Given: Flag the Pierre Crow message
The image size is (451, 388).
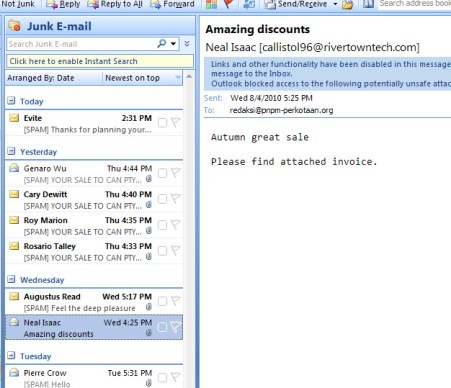Looking at the screenshot, I should point(176,377).
